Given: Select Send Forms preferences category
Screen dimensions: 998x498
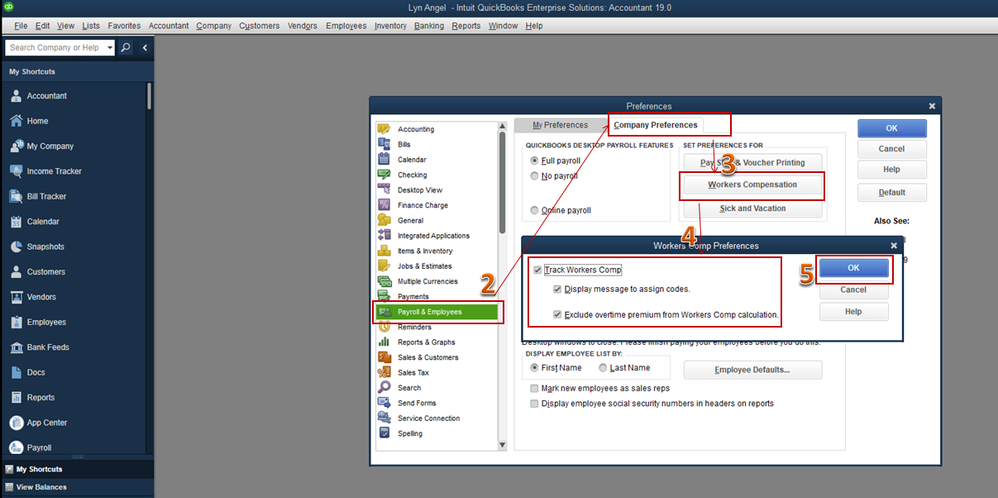Looking at the screenshot, I should click(x=416, y=403).
